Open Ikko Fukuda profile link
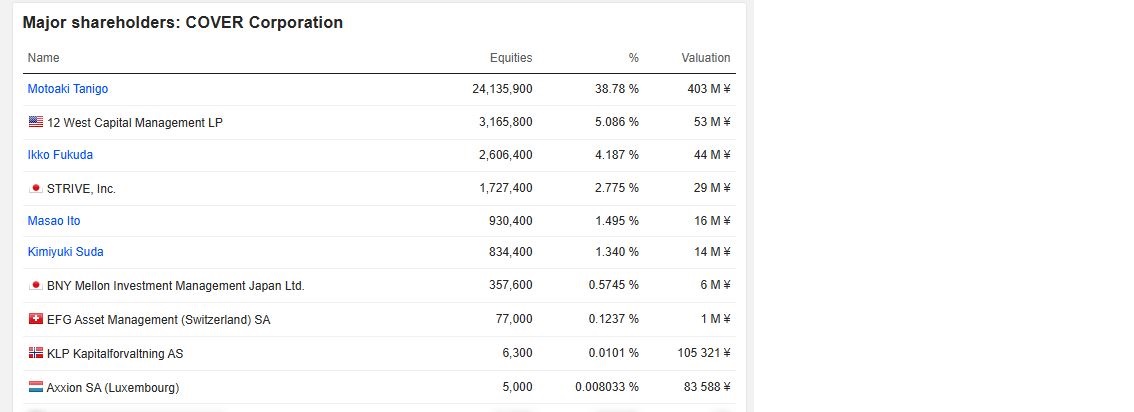 click(60, 155)
